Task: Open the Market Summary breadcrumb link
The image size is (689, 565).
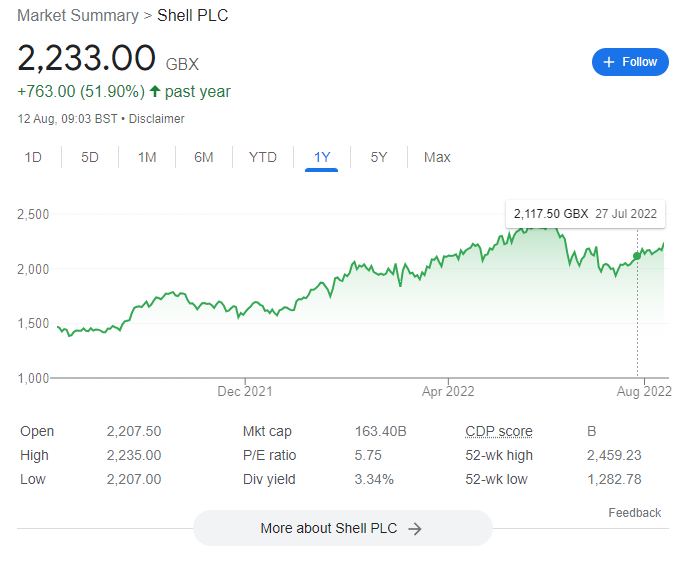Action: pyautogui.click(x=78, y=15)
